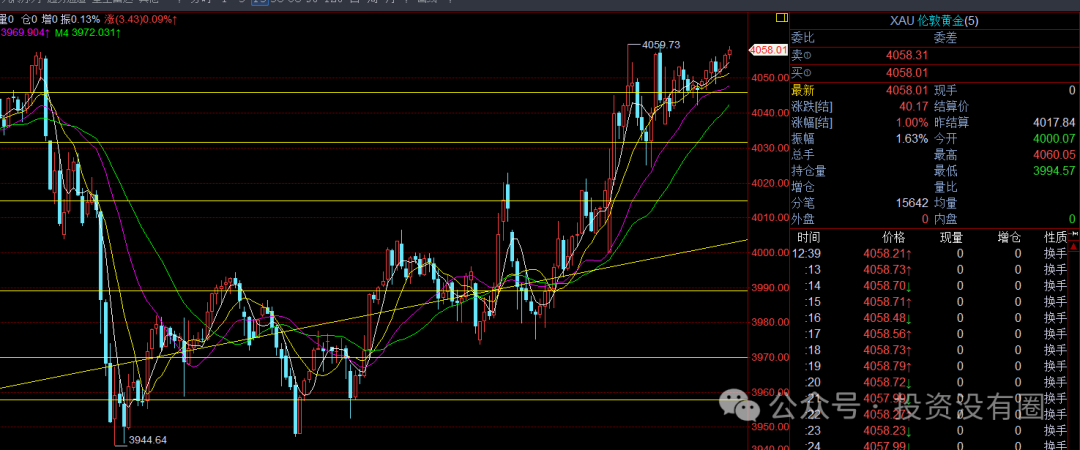Image resolution: width=1080 pixels, height=450 pixels.
Task: Click the 买① bid row label
Action: (801, 72)
